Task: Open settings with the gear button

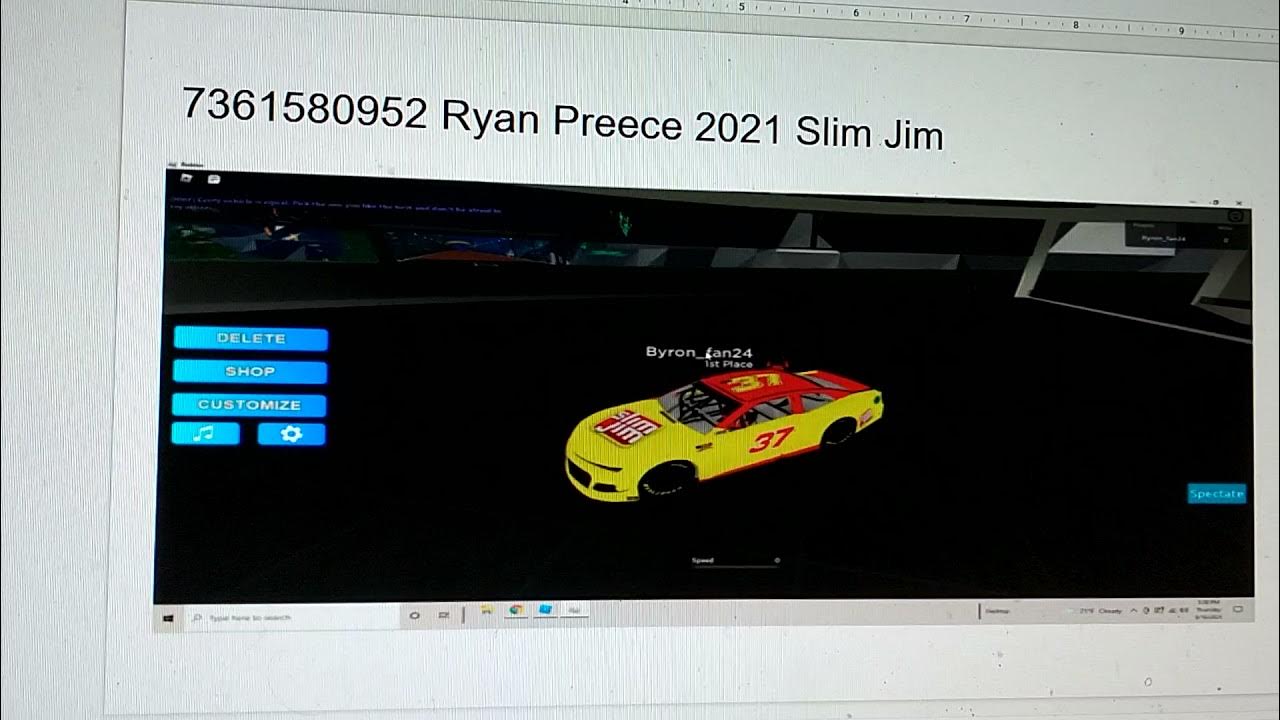Action: (x=291, y=434)
